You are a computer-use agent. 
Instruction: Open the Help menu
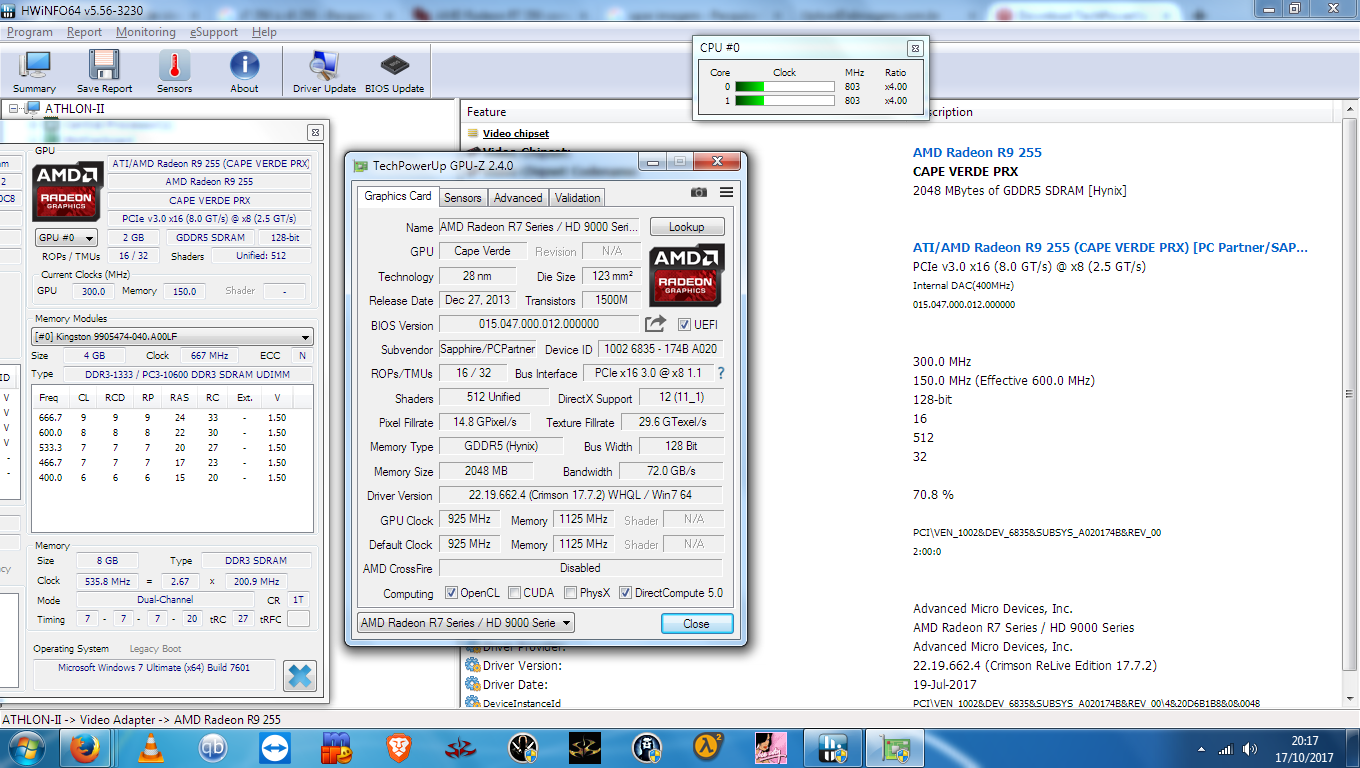[264, 32]
